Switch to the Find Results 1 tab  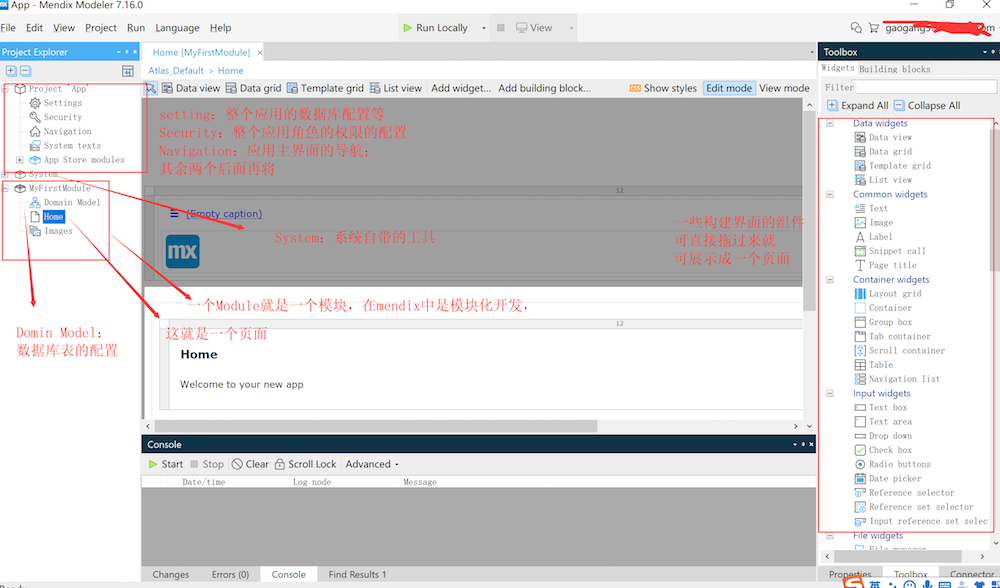[x=357, y=575]
